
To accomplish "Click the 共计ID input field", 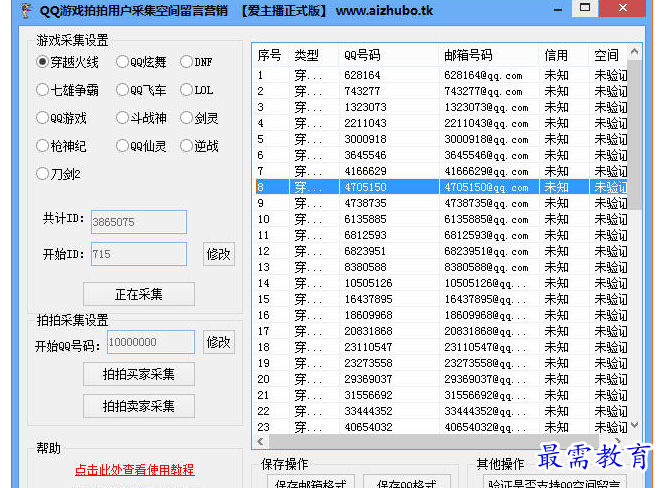I will (x=139, y=222).
